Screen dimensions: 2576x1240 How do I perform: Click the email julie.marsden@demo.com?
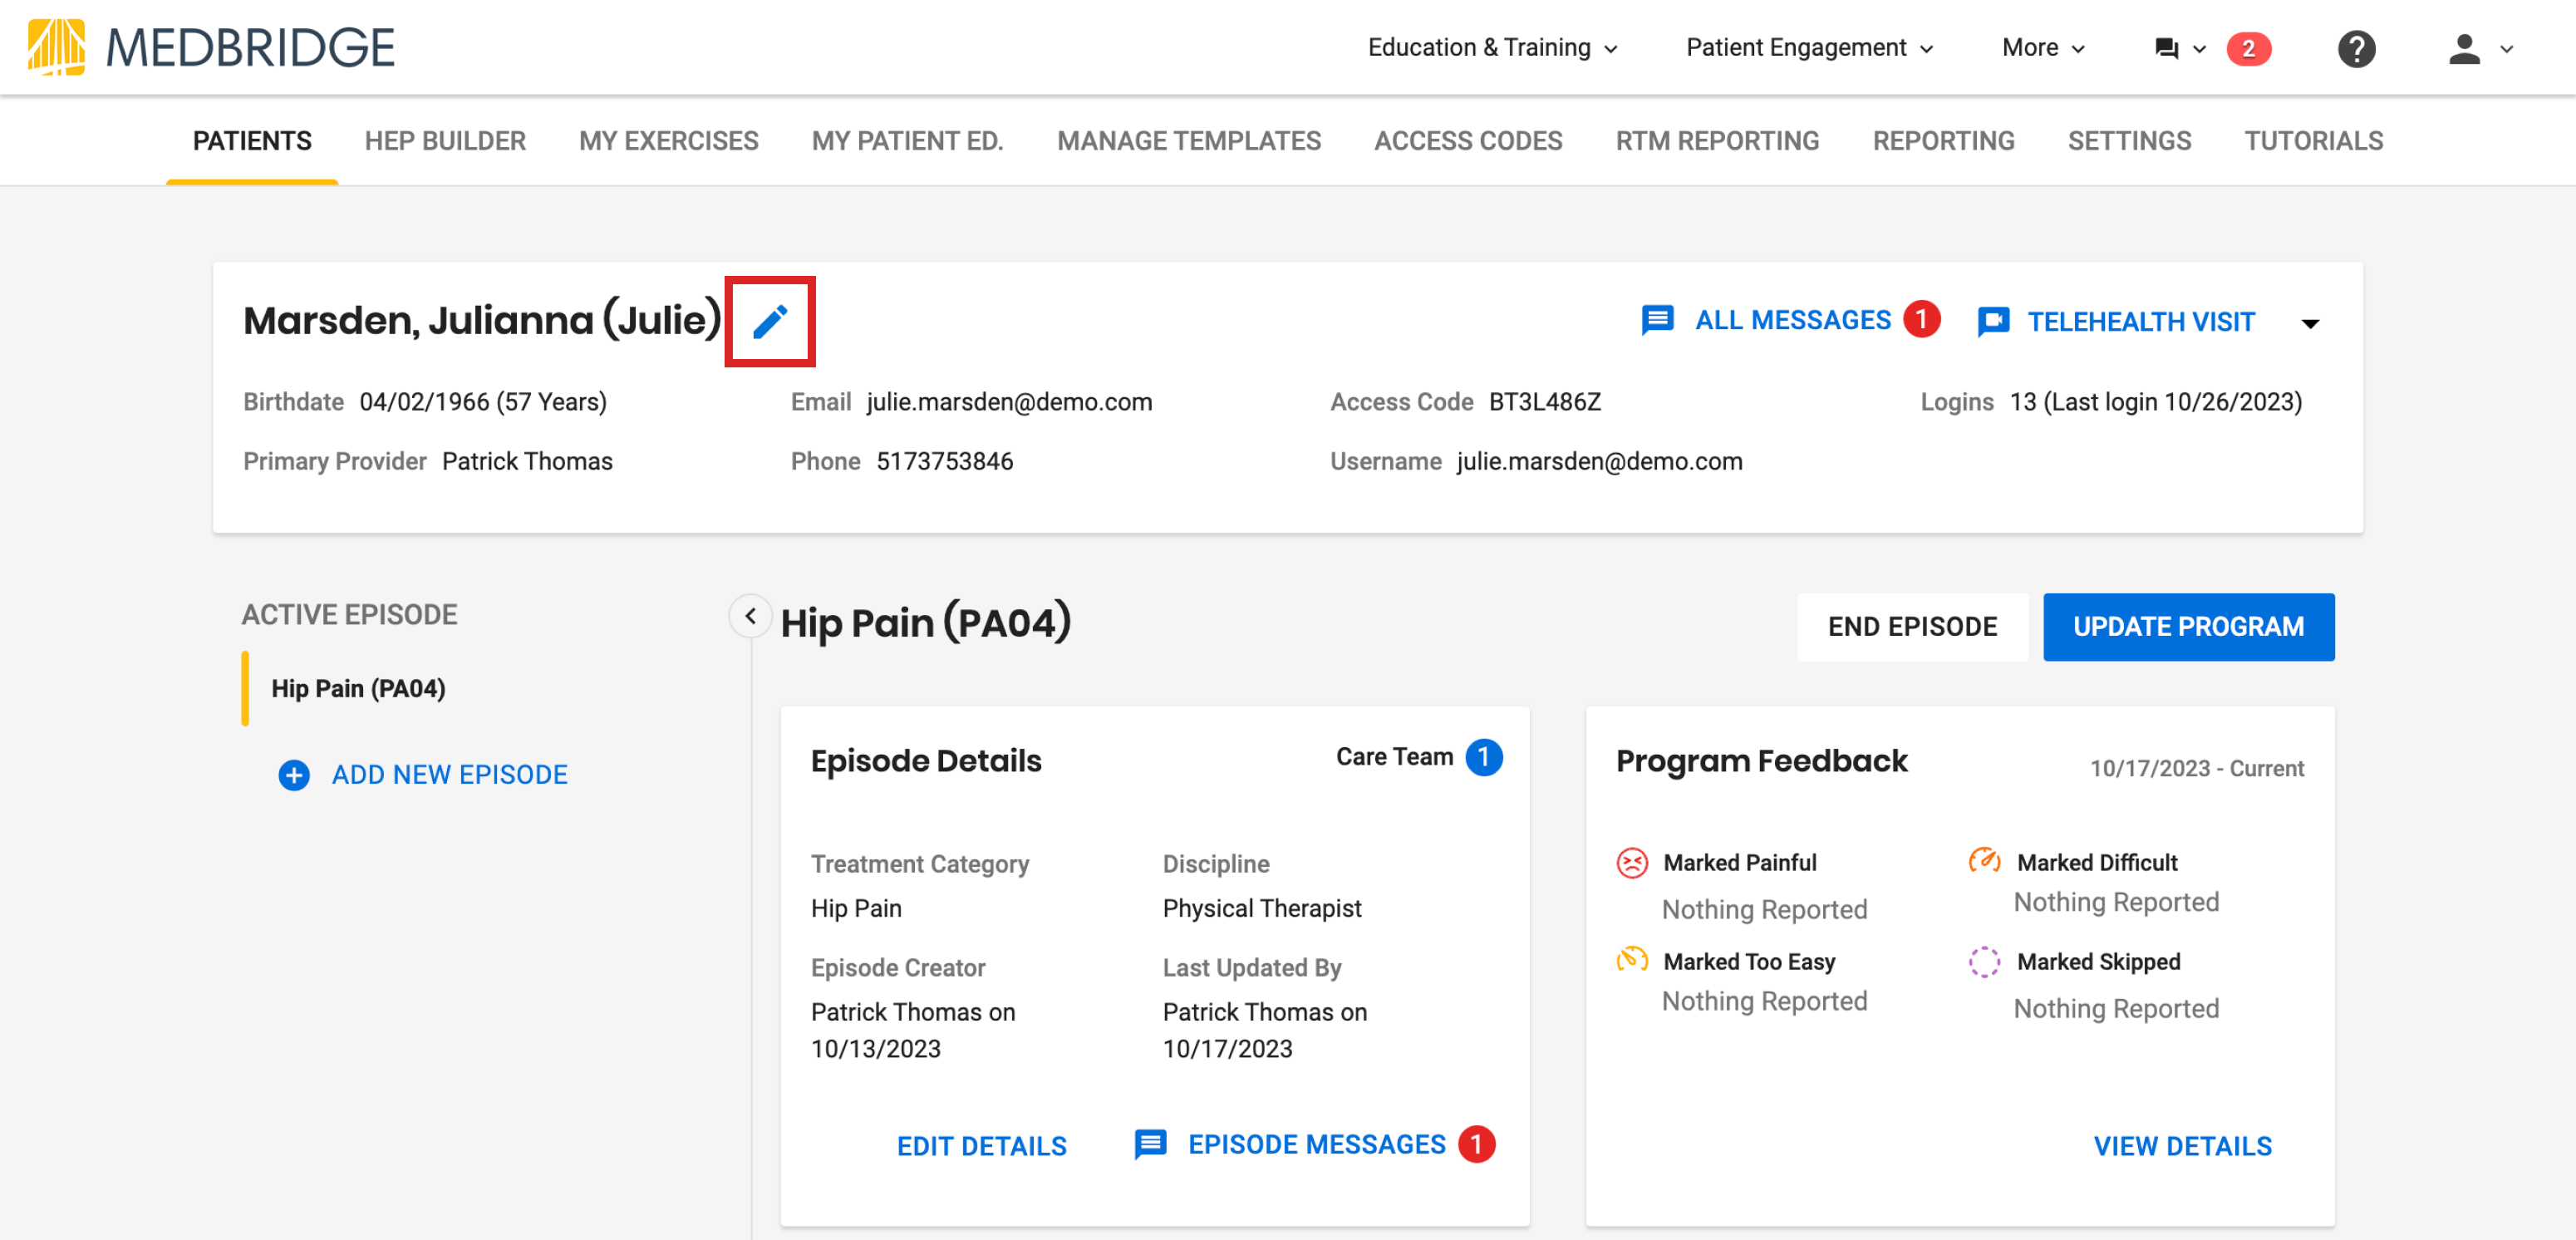point(1009,402)
